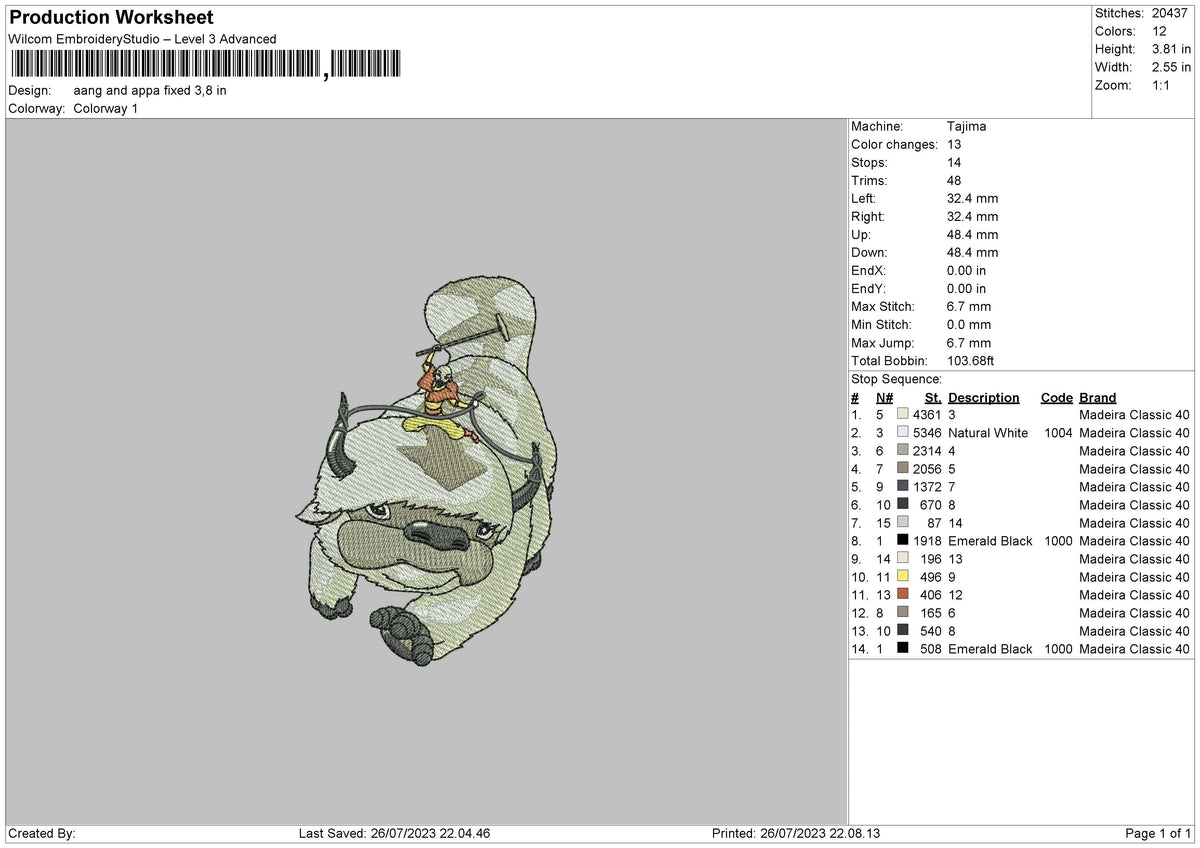Click the Stitches value 20437

coord(1171,13)
